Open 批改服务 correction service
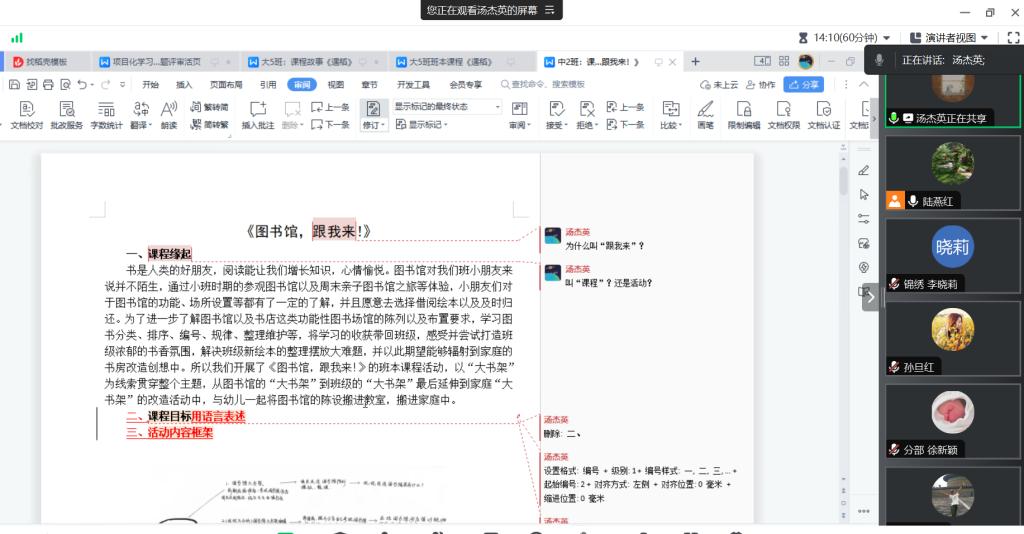 click(x=67, y=115)
